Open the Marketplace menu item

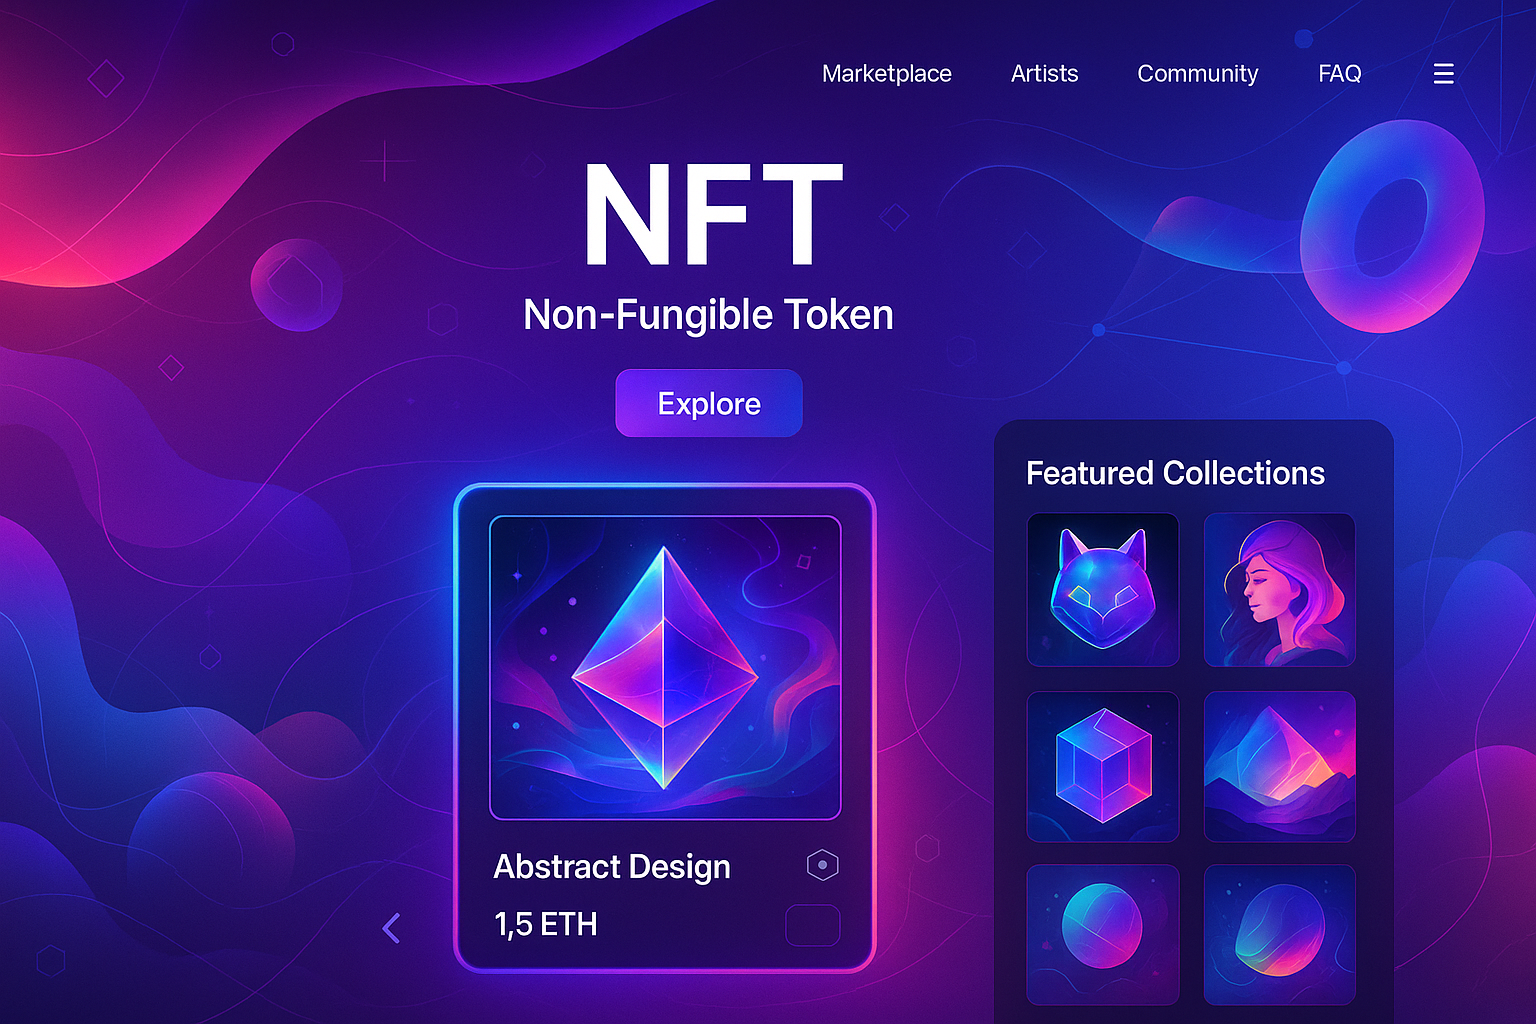886,73
